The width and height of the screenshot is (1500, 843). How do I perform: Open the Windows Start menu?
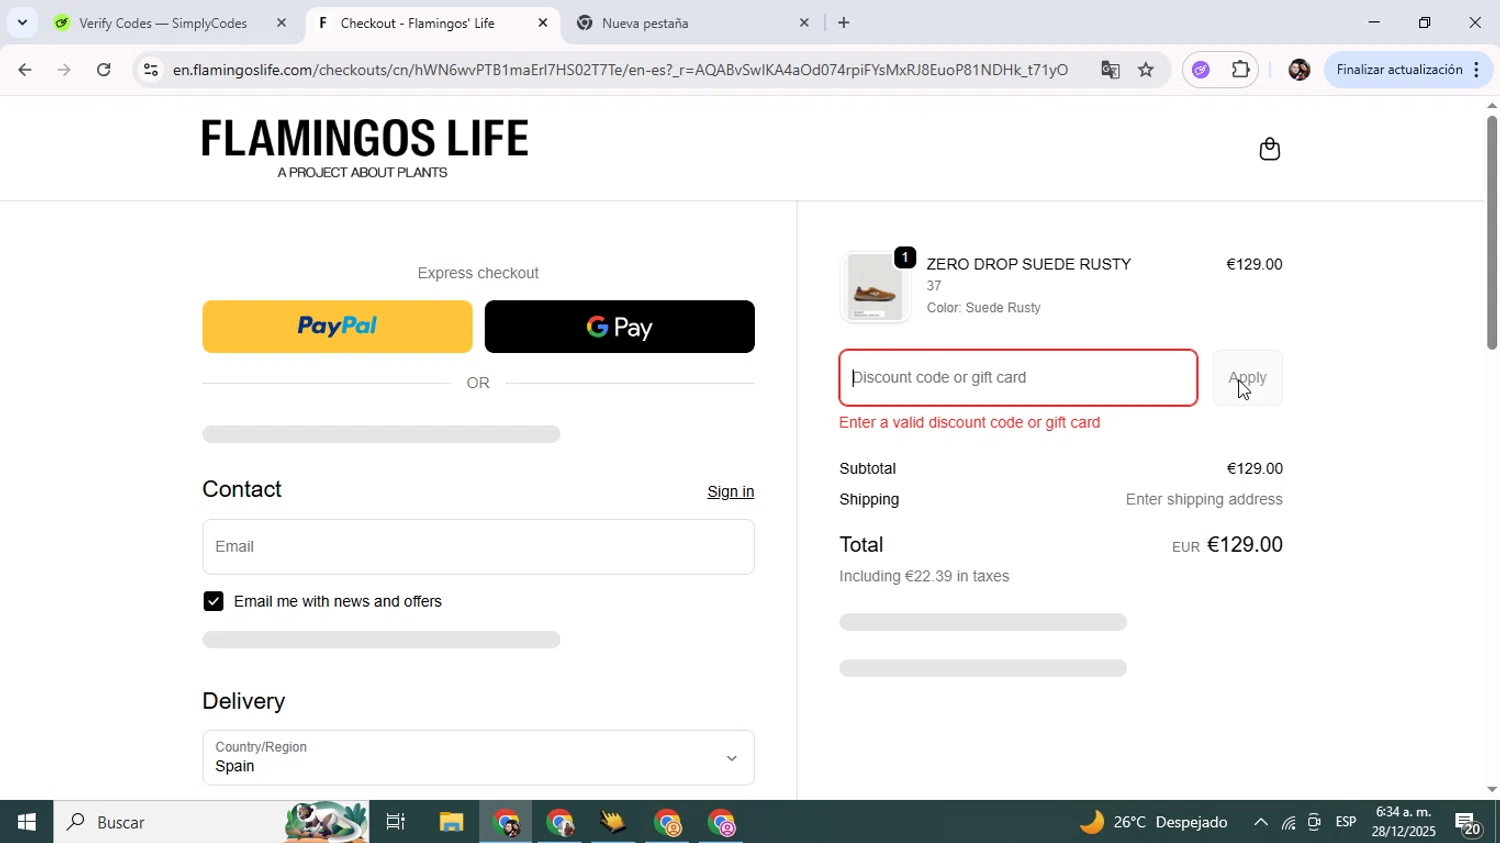(26, 822)
